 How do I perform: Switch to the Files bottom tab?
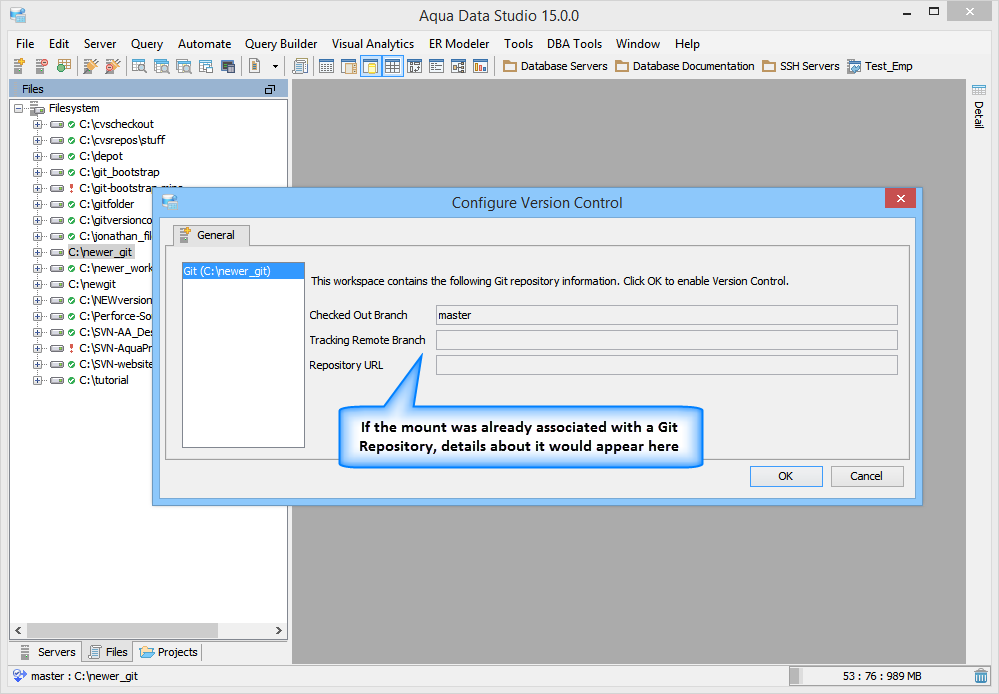tap(108, 652)
